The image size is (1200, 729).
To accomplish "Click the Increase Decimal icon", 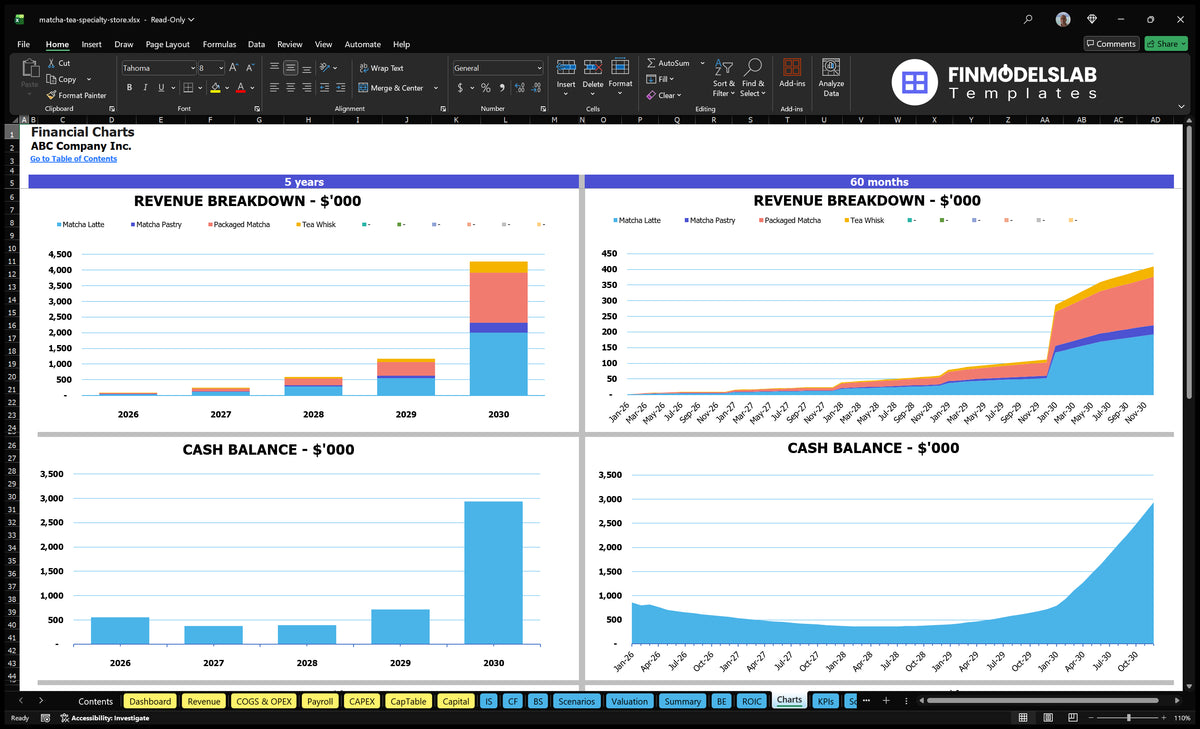I will point(518,88).
